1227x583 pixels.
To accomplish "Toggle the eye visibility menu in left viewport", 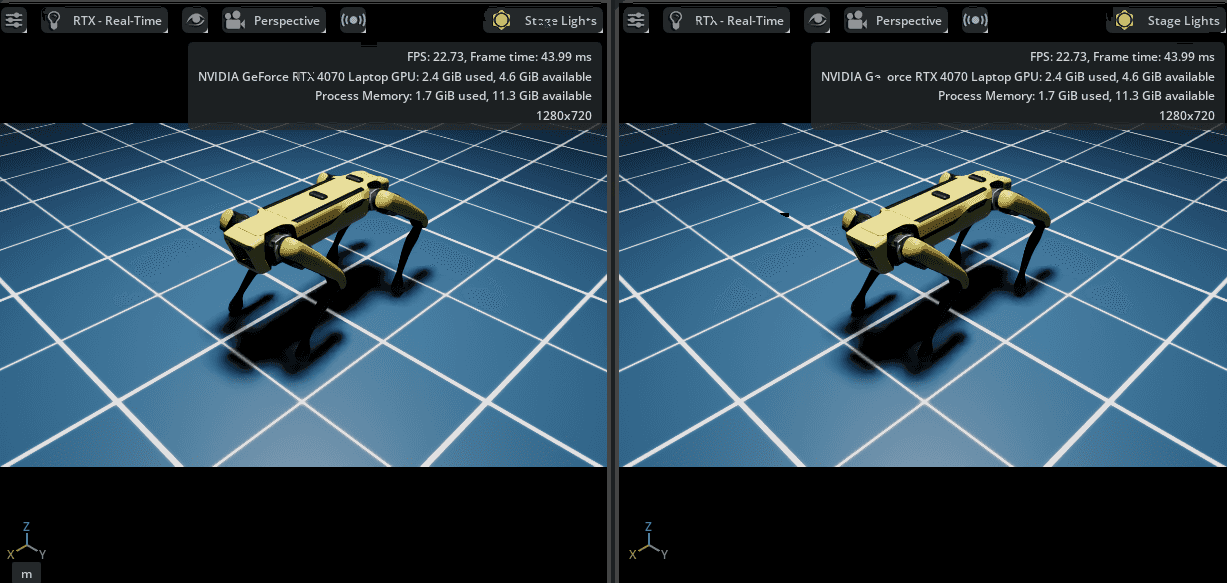I will tap(196, 20).
